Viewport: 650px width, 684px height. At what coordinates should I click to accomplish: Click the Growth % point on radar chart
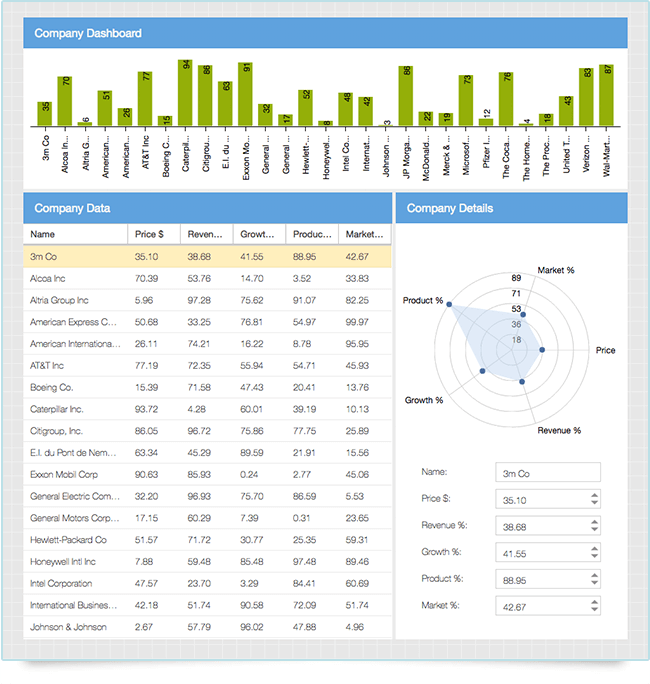tap(482, 371)
